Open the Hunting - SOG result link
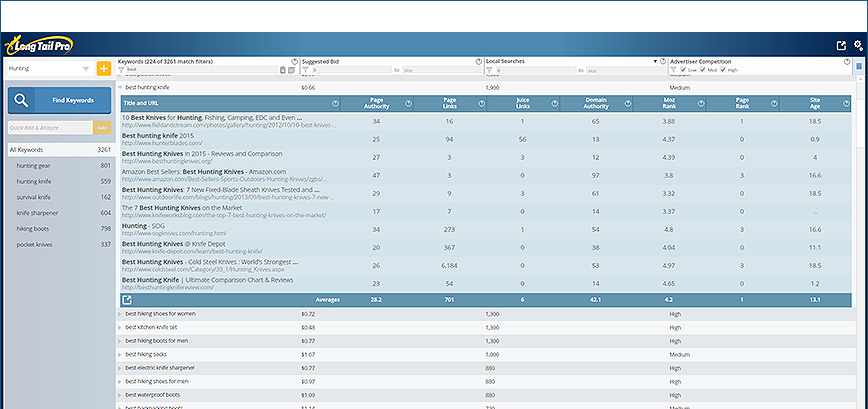The height and width of the screenshot is (409, 868). (143, 226)
